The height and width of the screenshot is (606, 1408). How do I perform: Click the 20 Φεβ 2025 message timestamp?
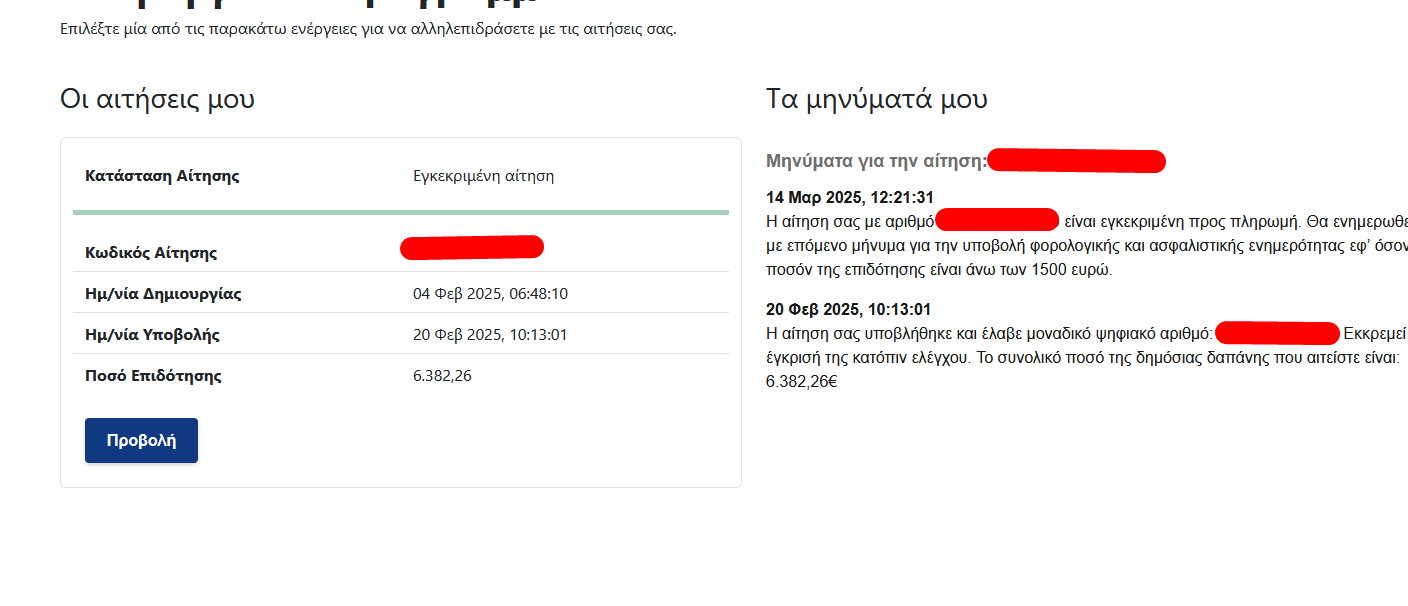pos(849,310)
